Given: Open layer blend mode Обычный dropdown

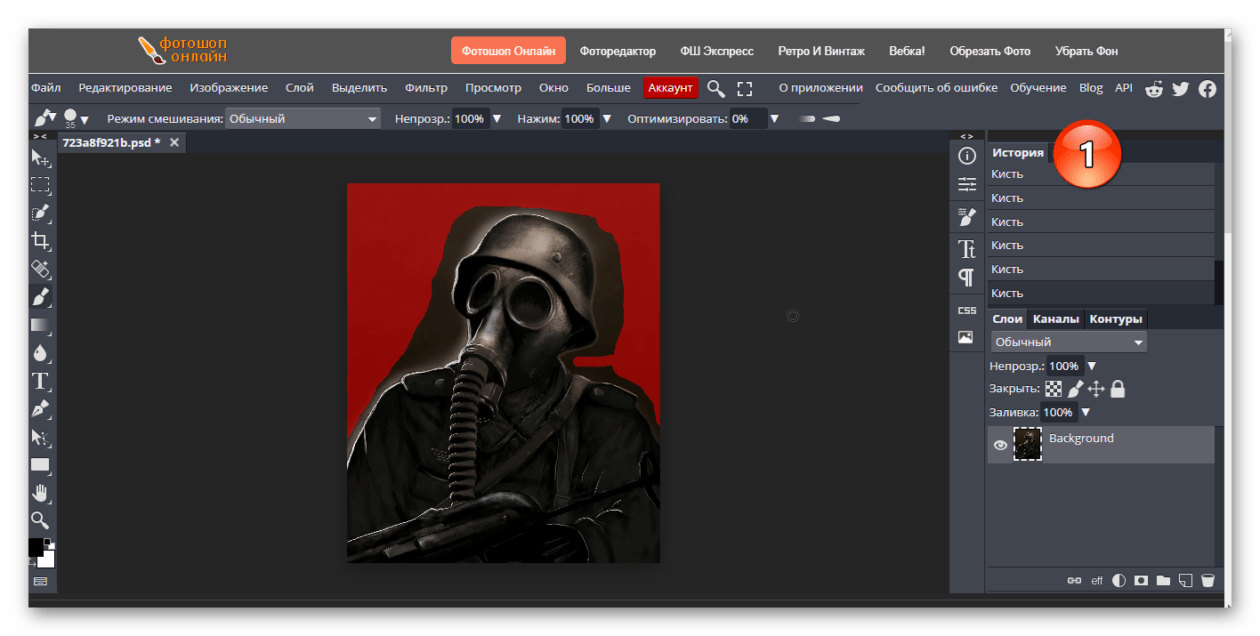Looking at the screenshot, I should pyautogui.click(x=1068, y=342).
